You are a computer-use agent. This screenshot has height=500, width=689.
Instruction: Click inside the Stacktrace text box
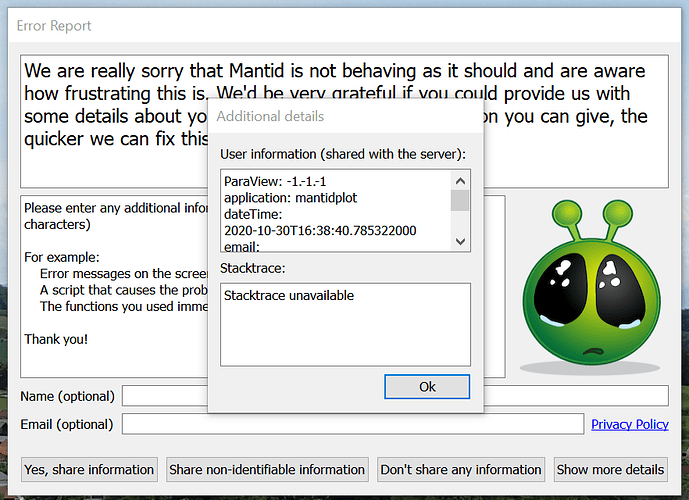pos(345,324)
